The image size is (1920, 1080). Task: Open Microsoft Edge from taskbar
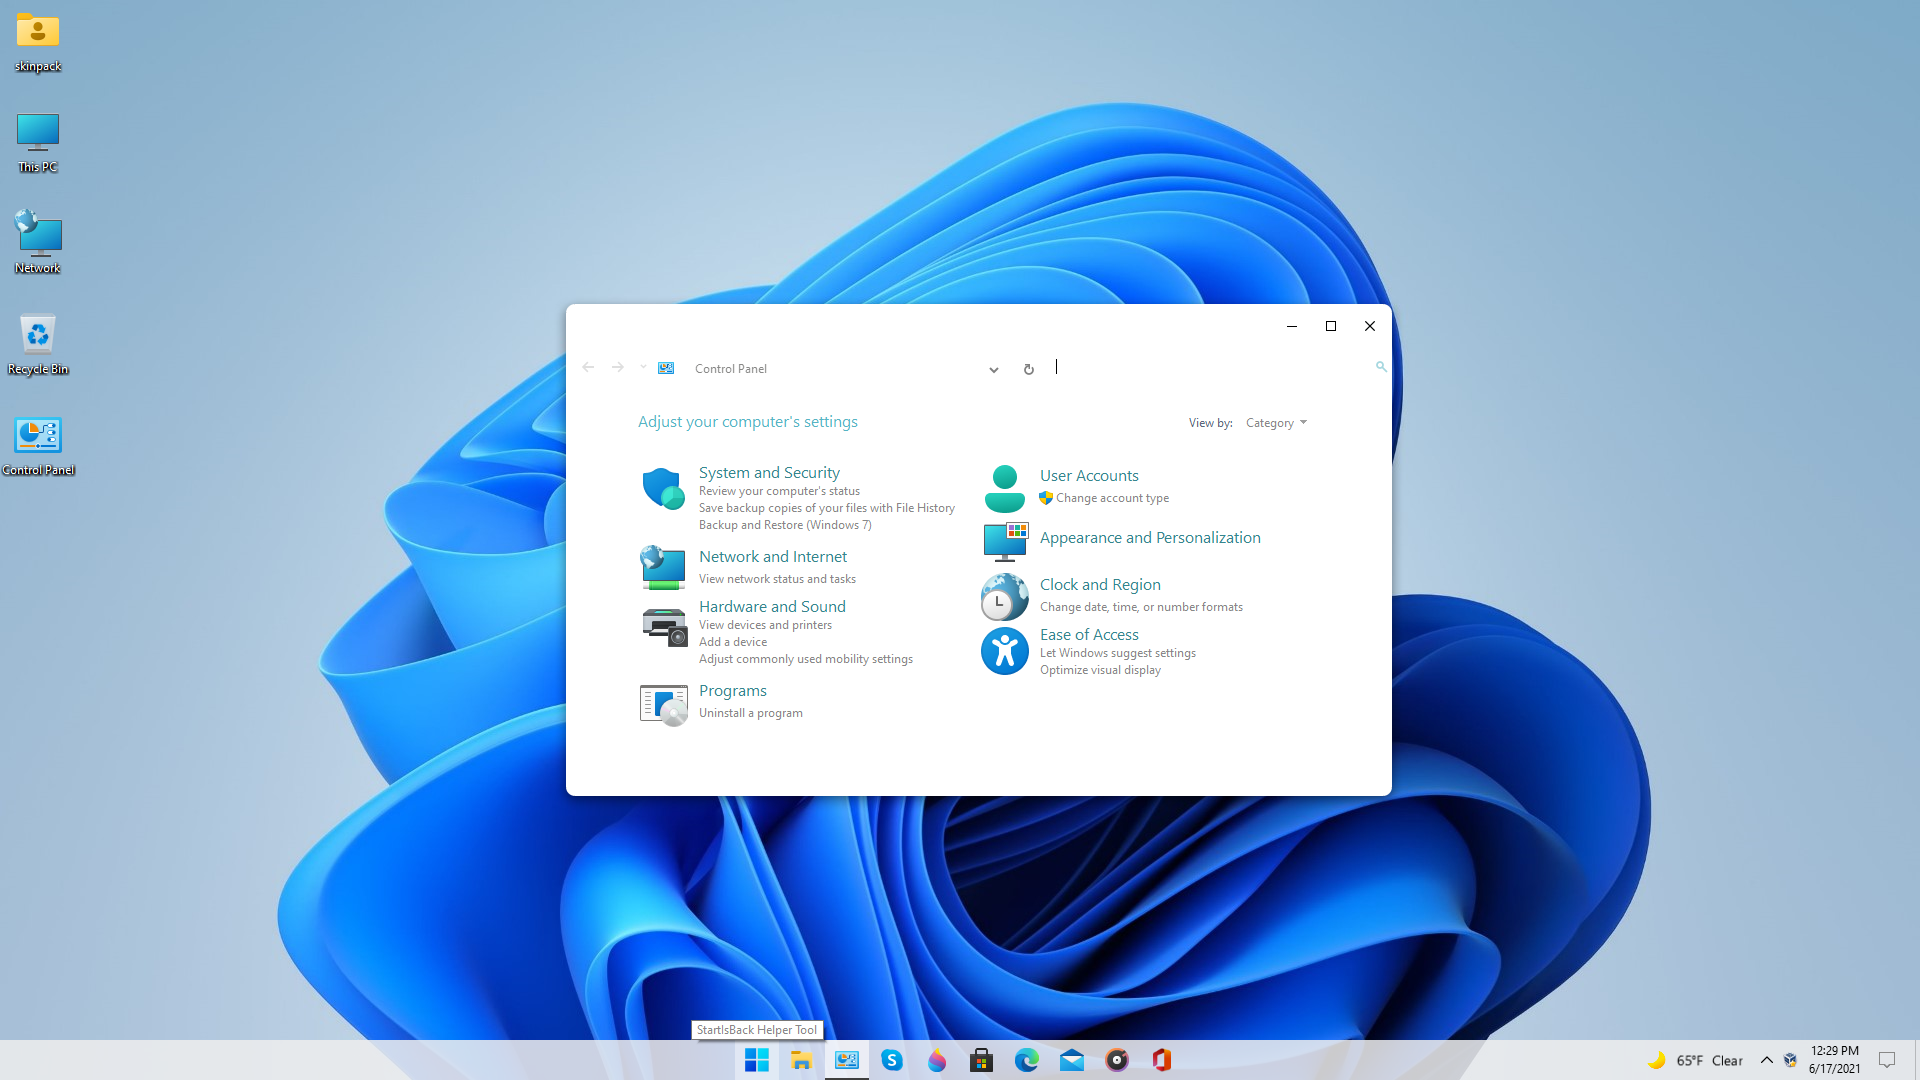pyautogui.click(x=1027, y=1060)
